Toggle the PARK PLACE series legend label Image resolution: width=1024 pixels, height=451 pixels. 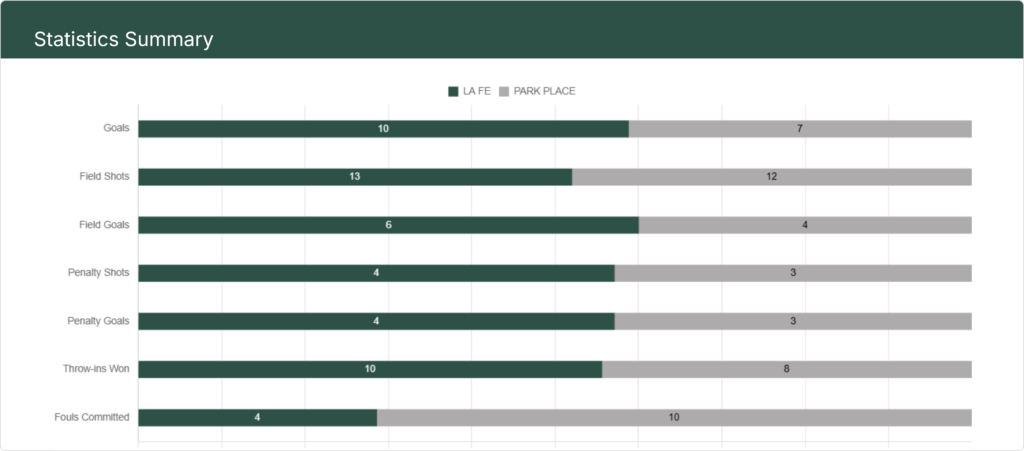[544, 91]
